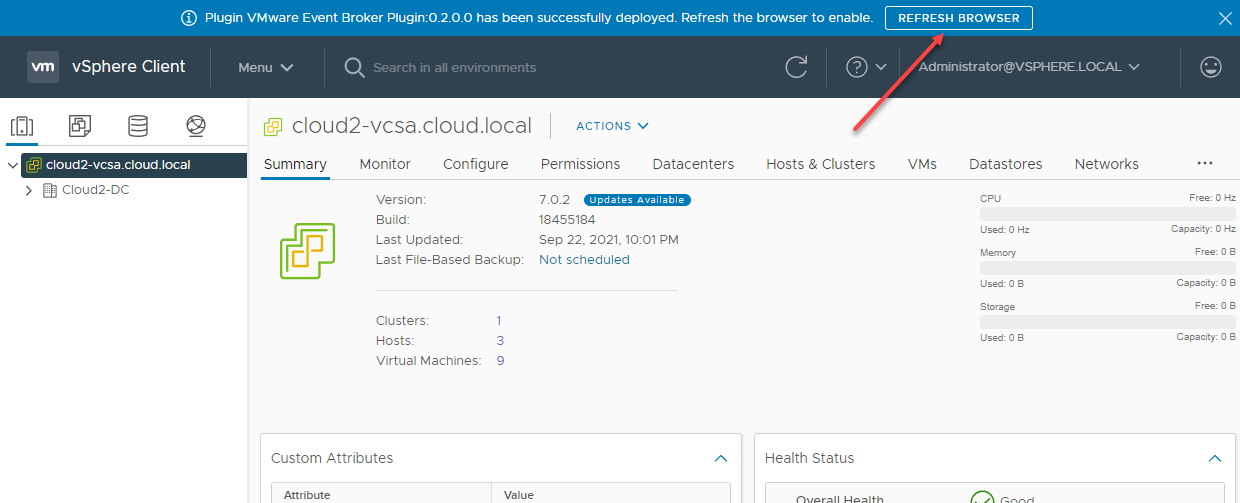Screen dimensions: 1240x503
Task: Collapse the Custom Attributes panel
Action: [x=721, y=458]
